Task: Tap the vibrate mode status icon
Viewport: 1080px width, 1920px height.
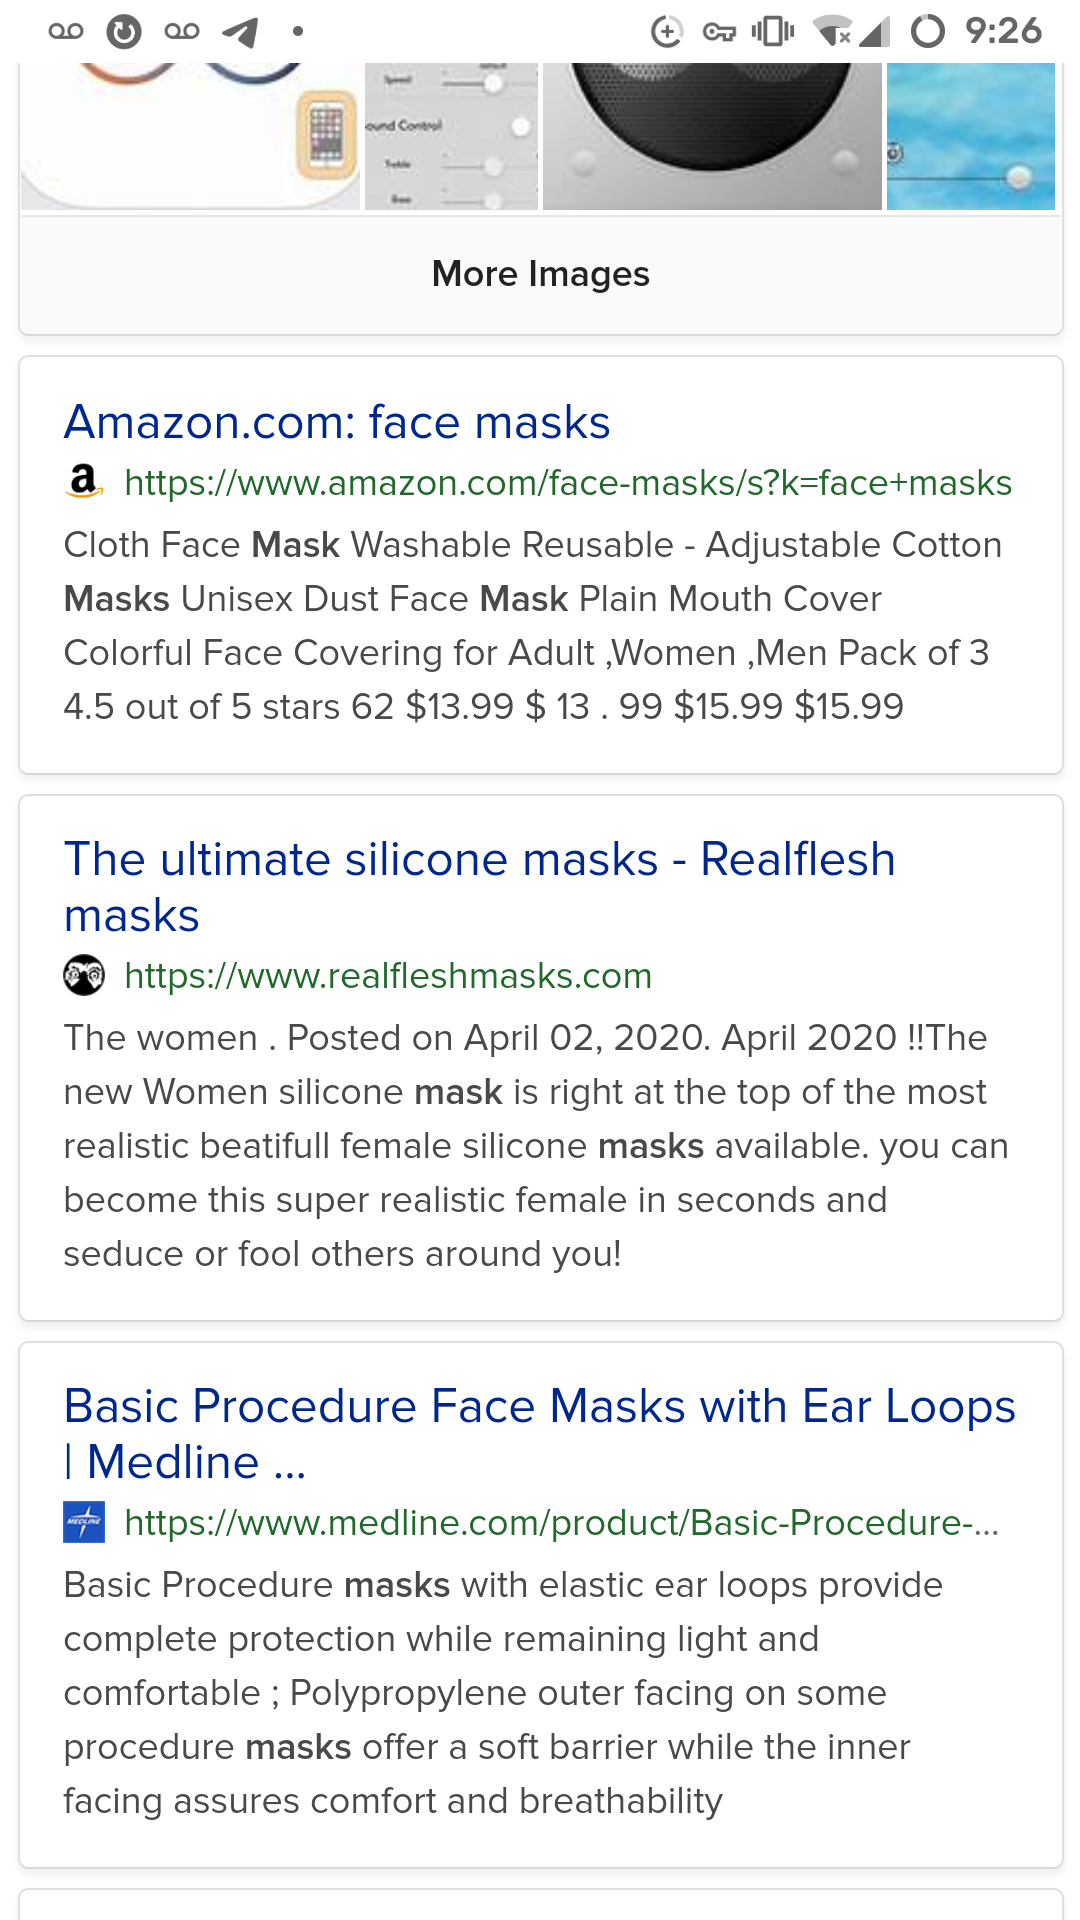Action: coord(772,32)
